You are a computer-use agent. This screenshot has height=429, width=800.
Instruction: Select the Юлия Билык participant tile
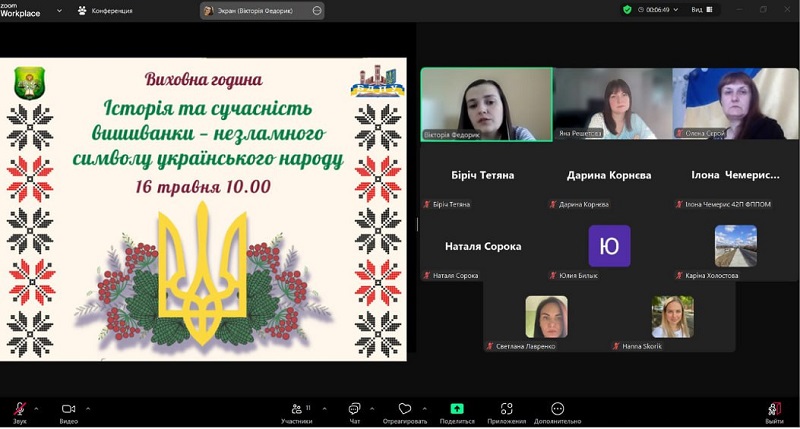609,247
